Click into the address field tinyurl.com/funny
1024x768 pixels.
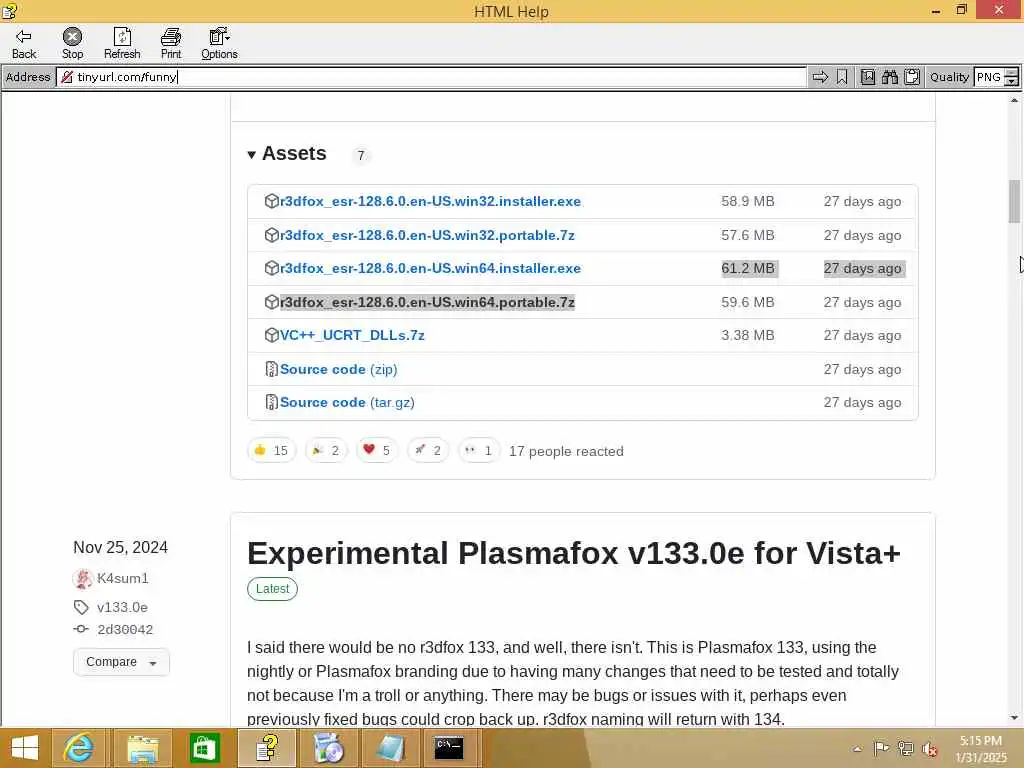(431, 77)
